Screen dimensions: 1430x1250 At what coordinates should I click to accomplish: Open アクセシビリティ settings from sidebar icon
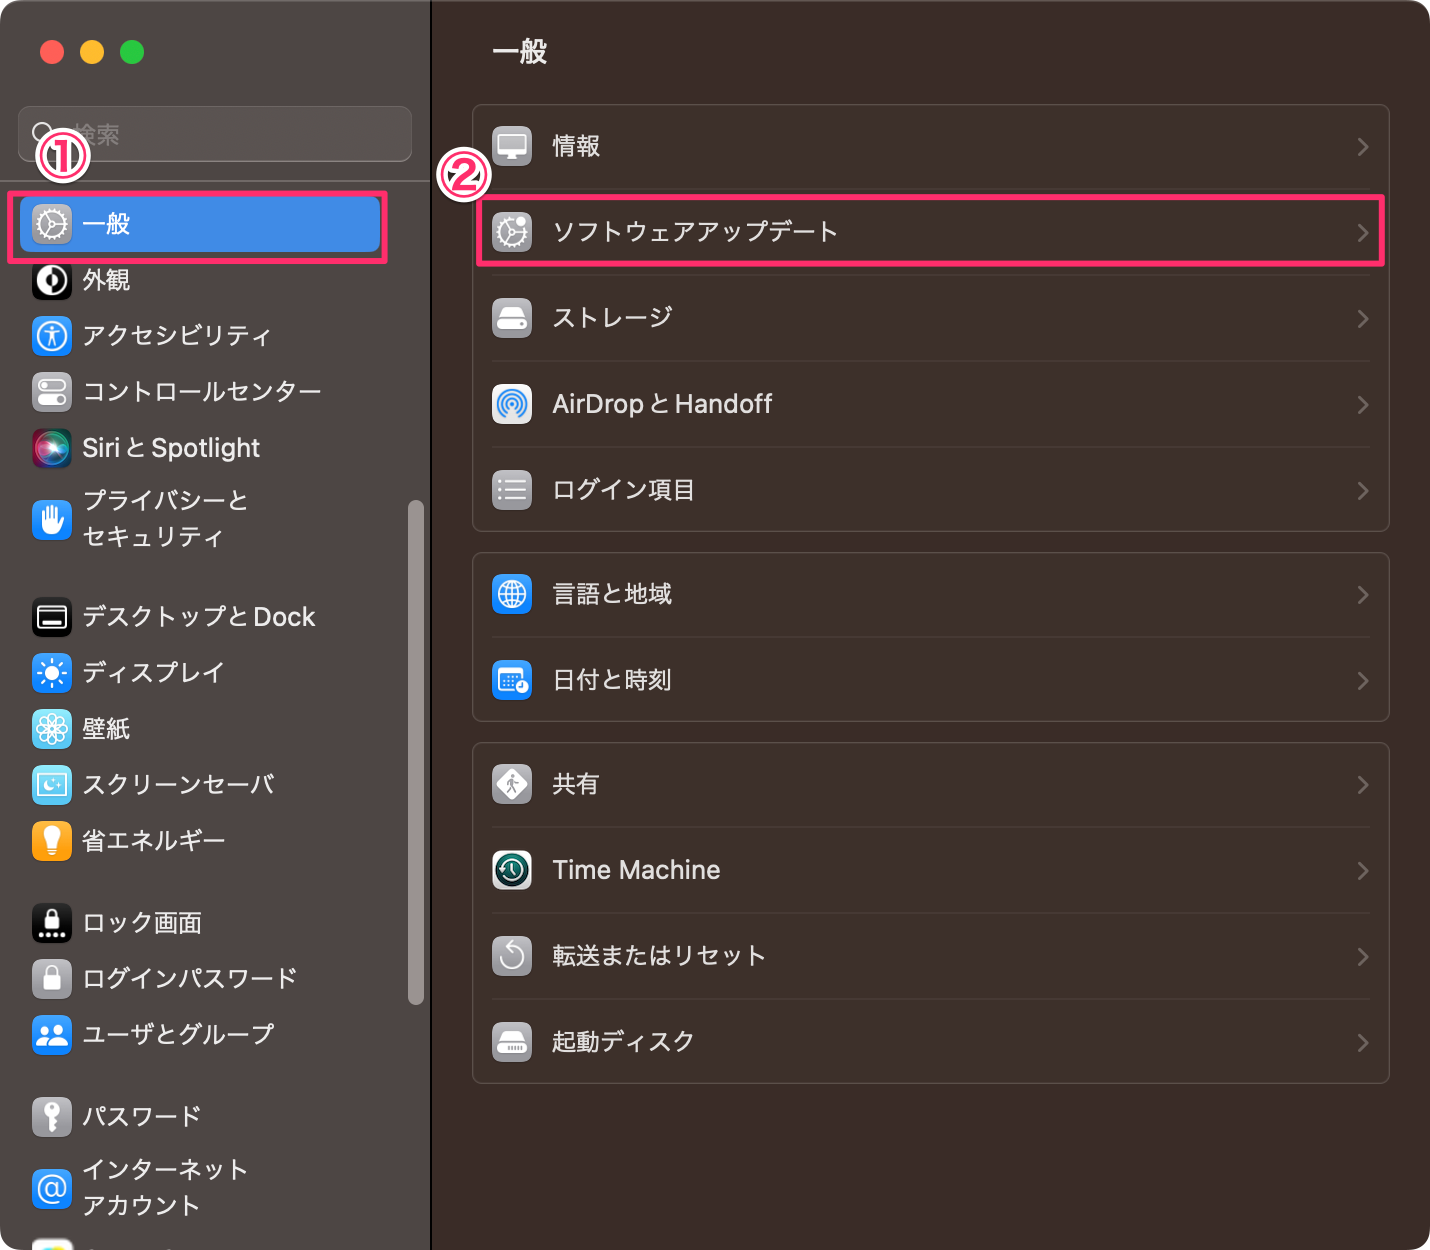tap(51, 336)
